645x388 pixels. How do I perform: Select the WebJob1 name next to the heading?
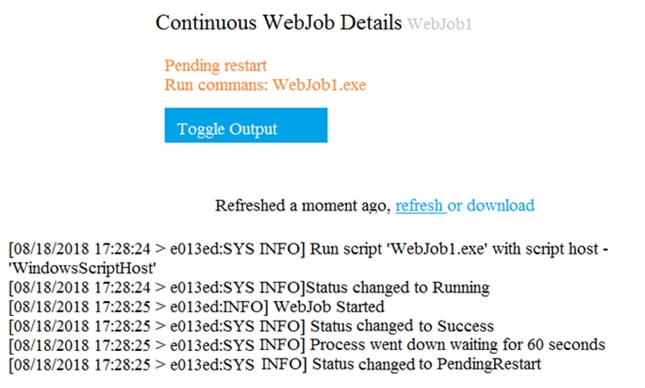(x=439, y=24)
